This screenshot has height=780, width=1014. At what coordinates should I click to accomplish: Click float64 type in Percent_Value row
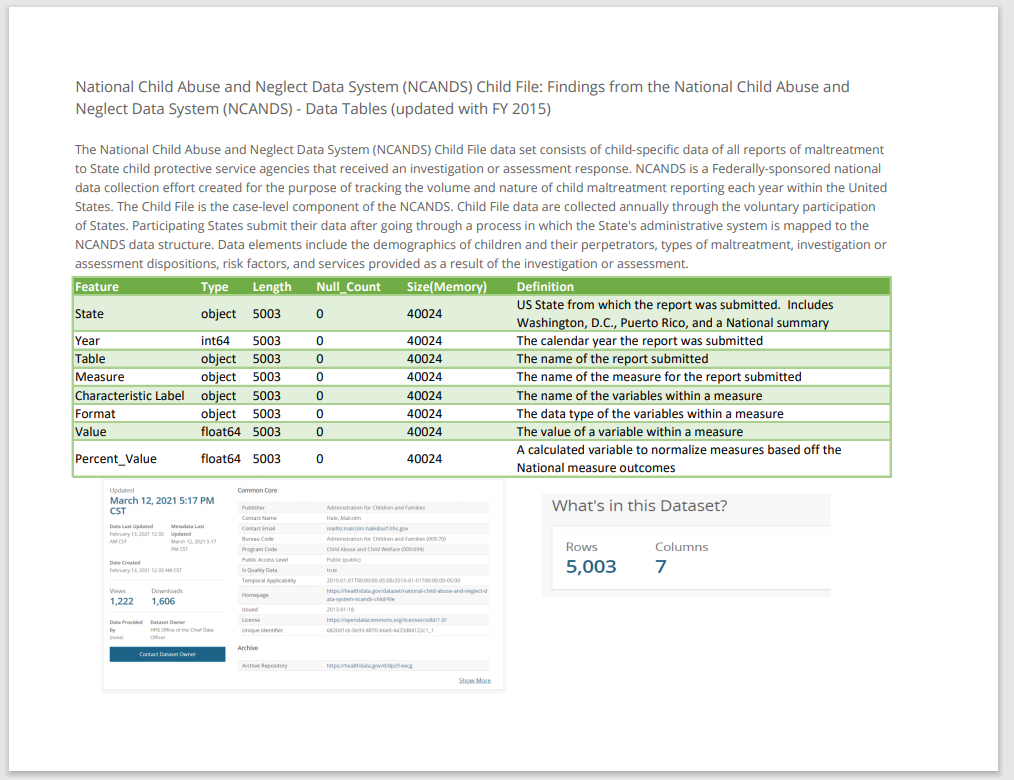(221, 459)
